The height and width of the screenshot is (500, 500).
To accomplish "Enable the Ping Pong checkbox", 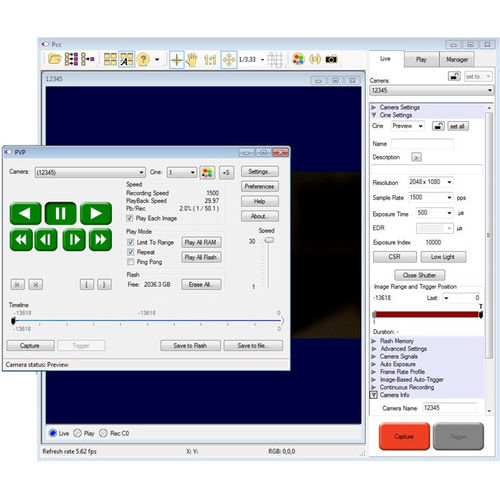I will point(131,262).
